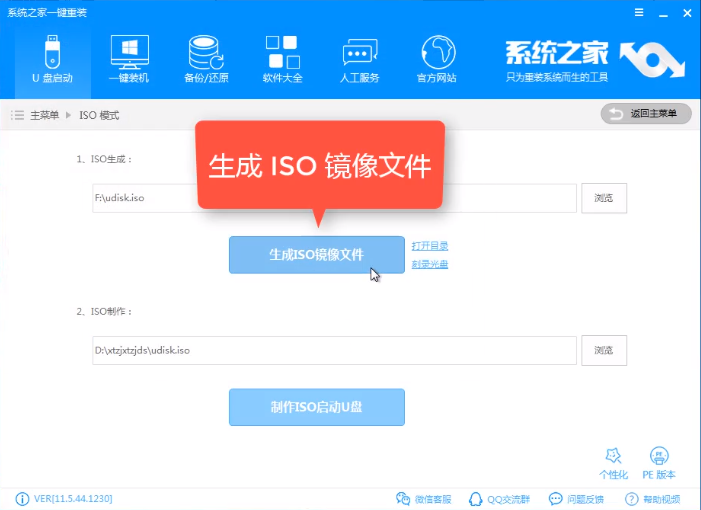Viewport: 701px width, 510px height.
Task: Open 人工服务 human support
Action: point(360,57)
